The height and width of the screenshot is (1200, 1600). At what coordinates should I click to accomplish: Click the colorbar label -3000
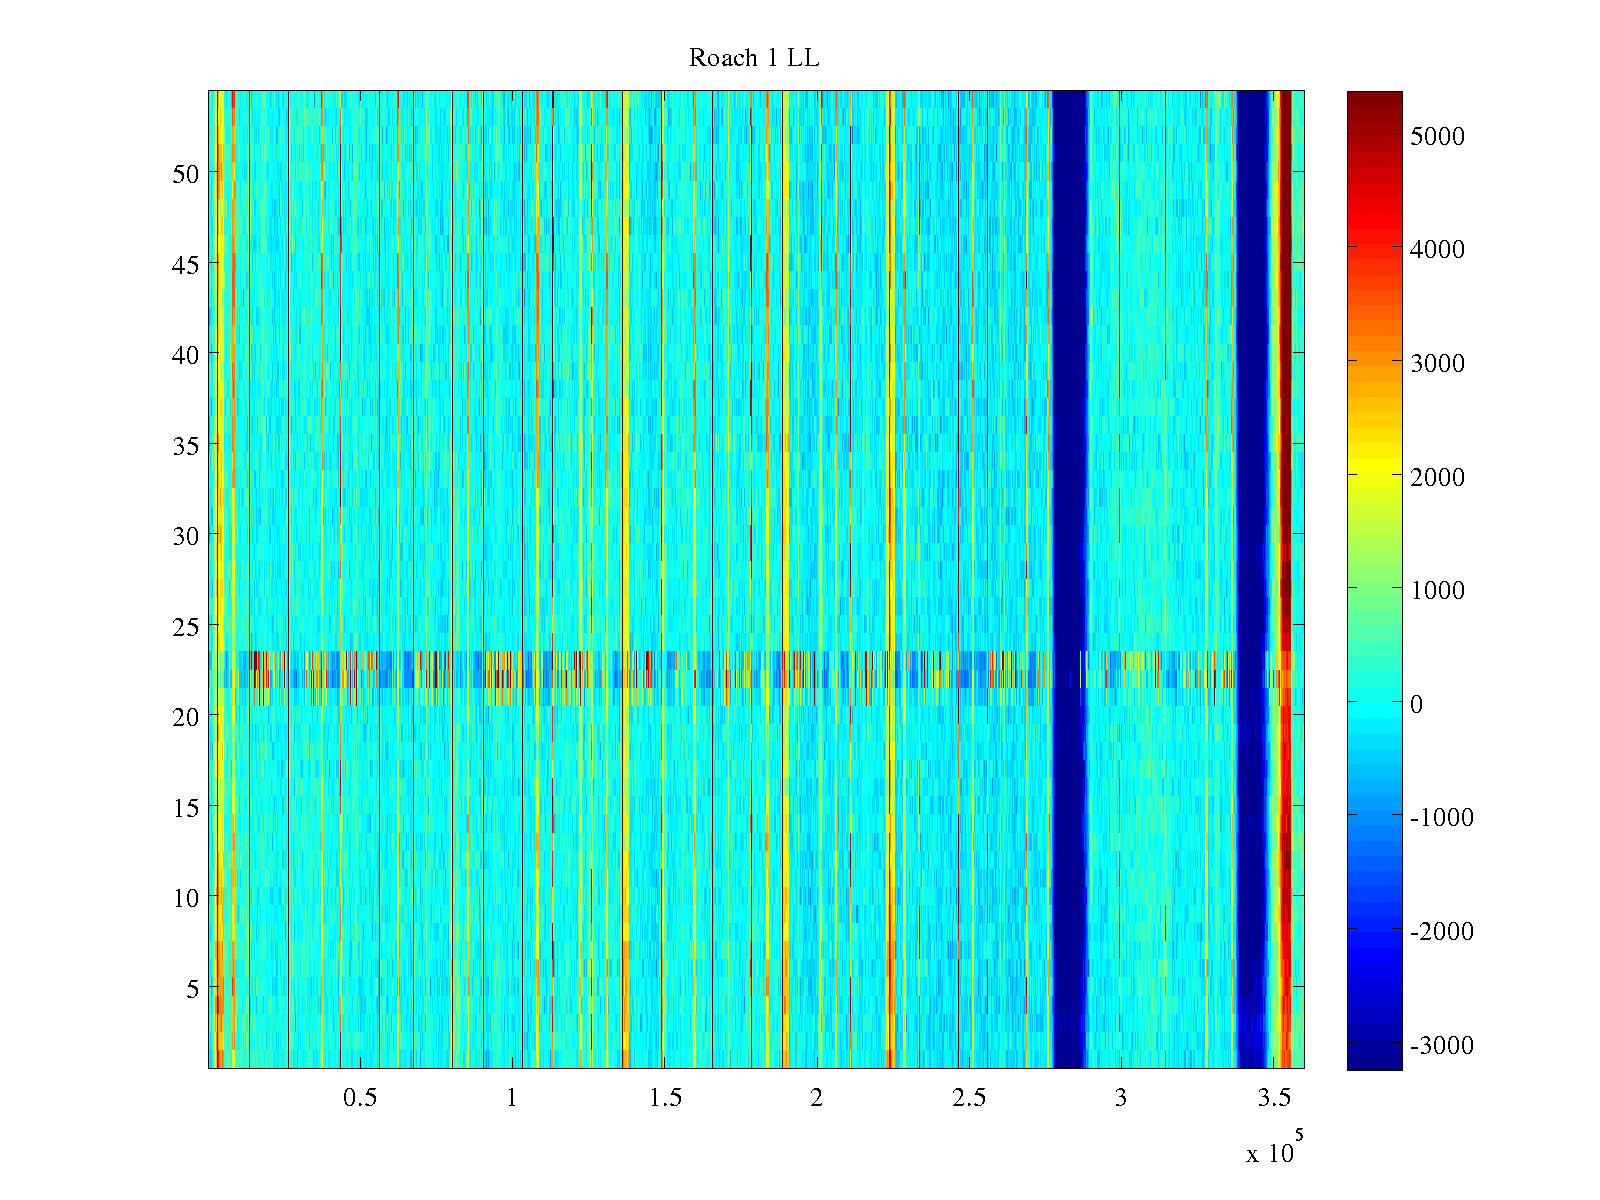point(1442,1046)
